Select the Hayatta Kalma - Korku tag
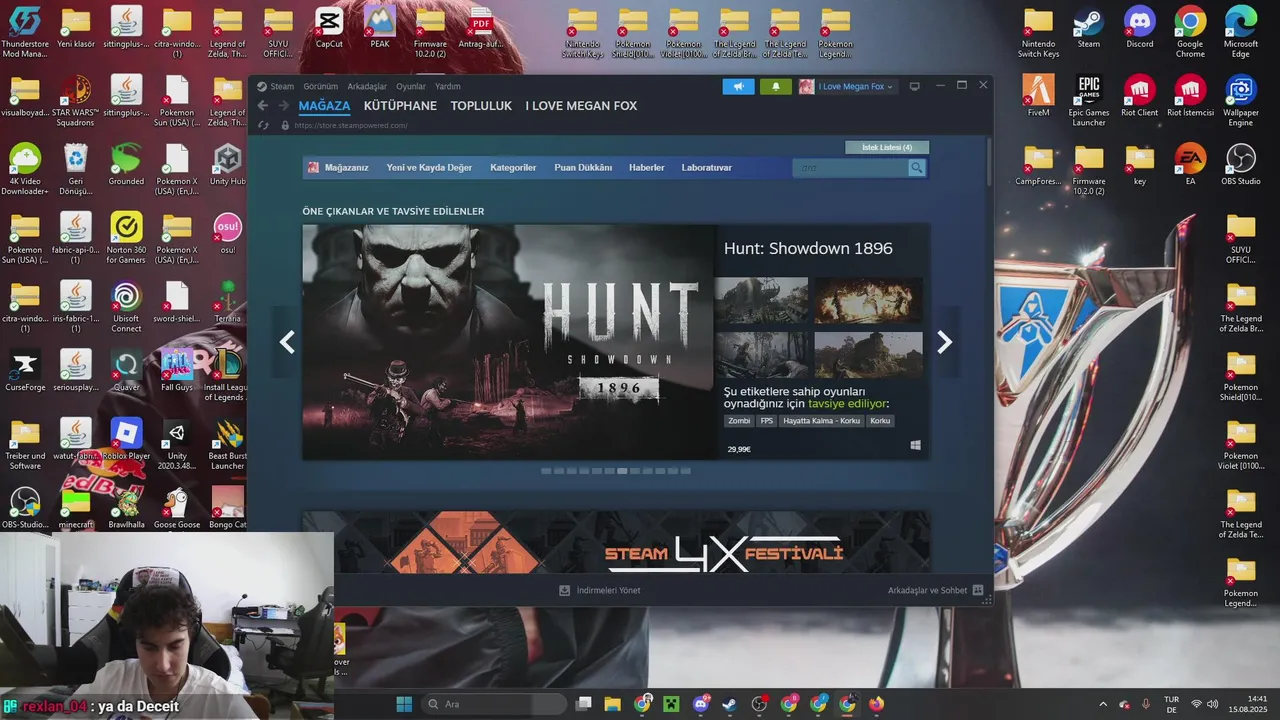The image size is (1280, 720). pyautogui.click(x=821, y=421)
